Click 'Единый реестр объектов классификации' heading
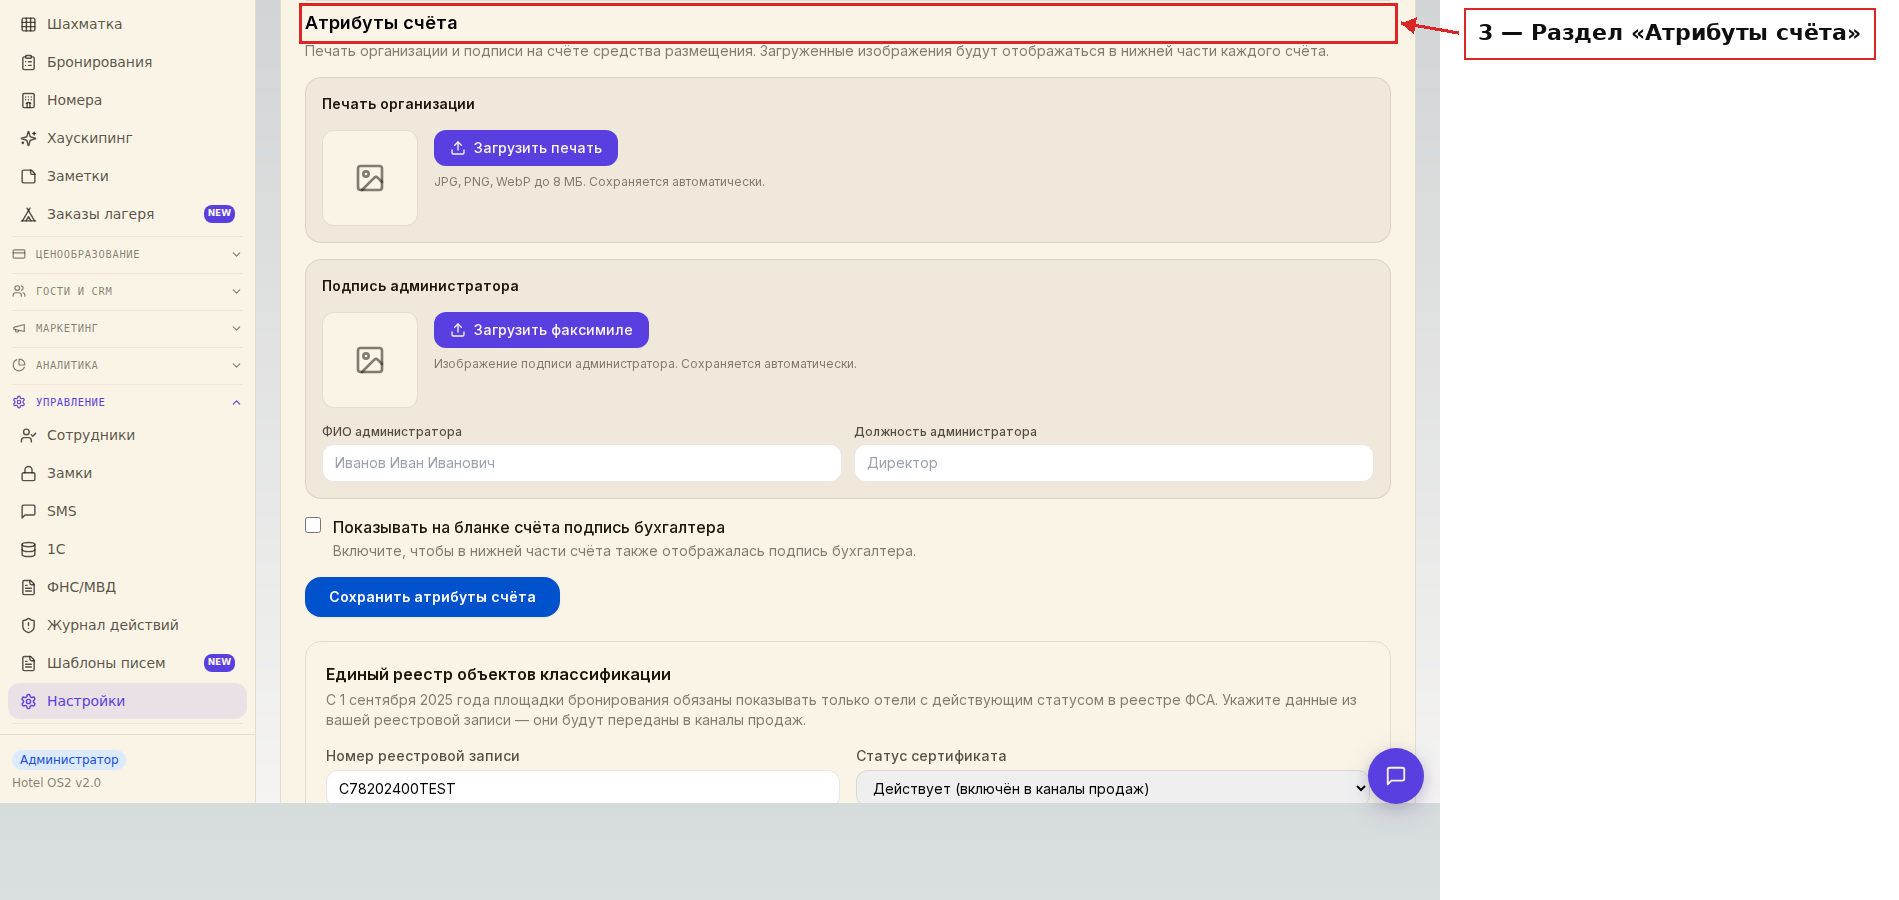1899x900 pixels. click(498, 675)
